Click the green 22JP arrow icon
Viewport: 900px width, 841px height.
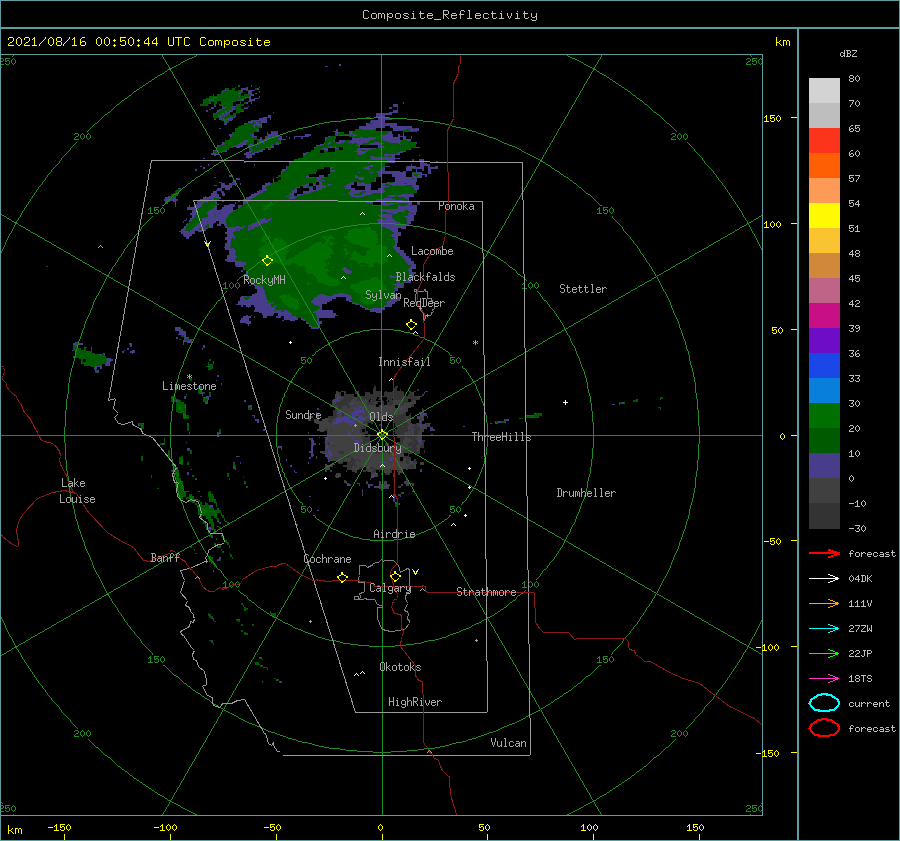(x=824, y=653)
